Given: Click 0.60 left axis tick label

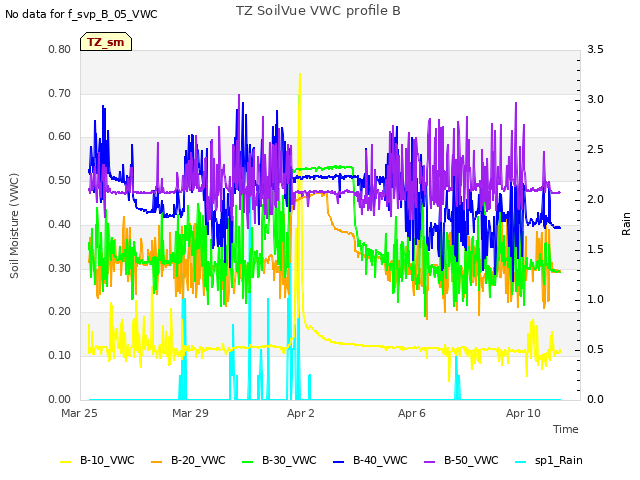Looking at the screenshot, I should point(60,136).
